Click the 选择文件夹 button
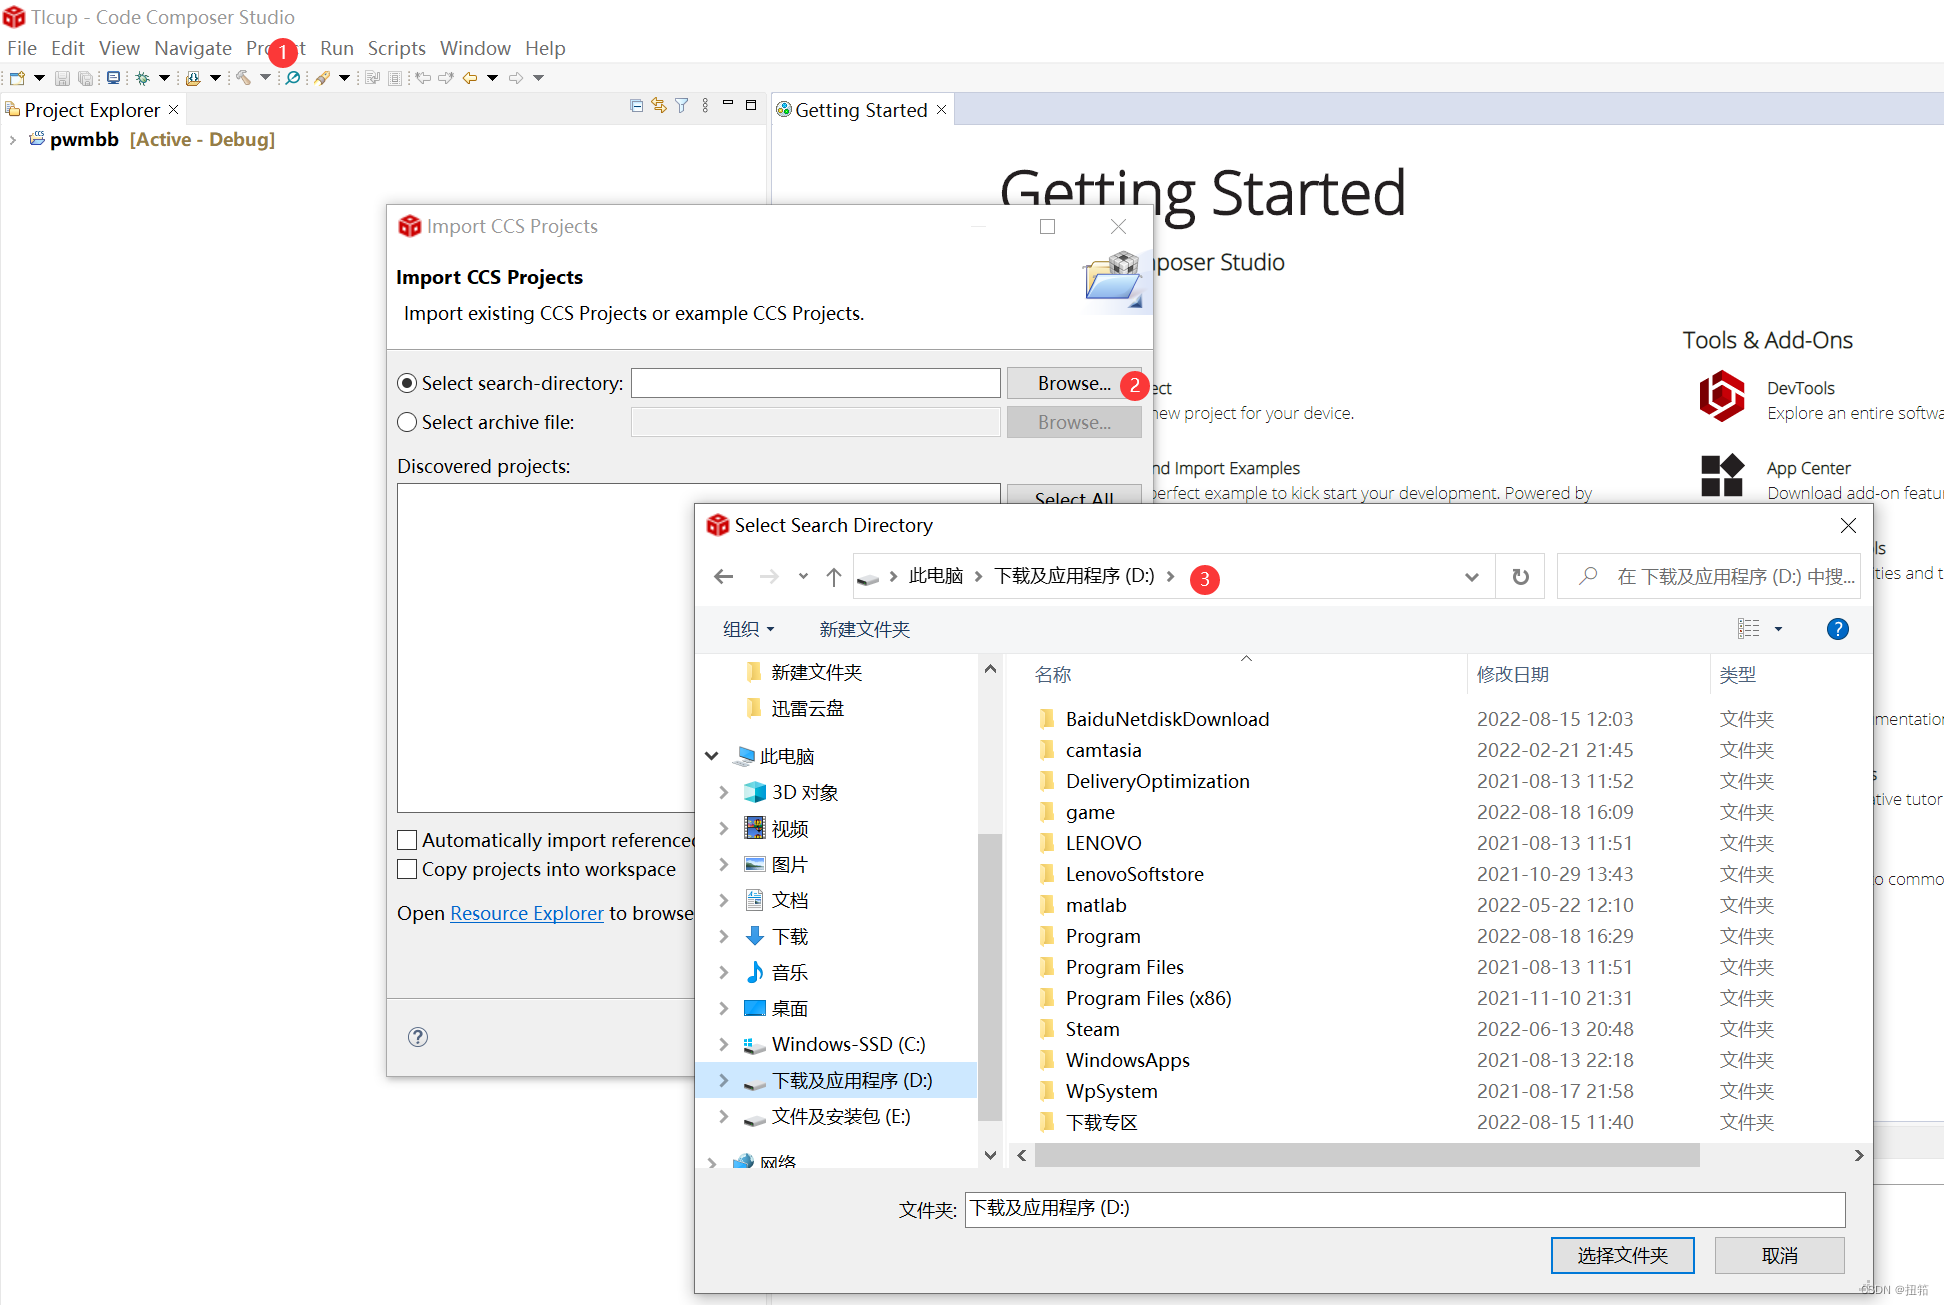Image resolution: width=1944 pixels, height=1305 pixels. coord(1622,1255)
